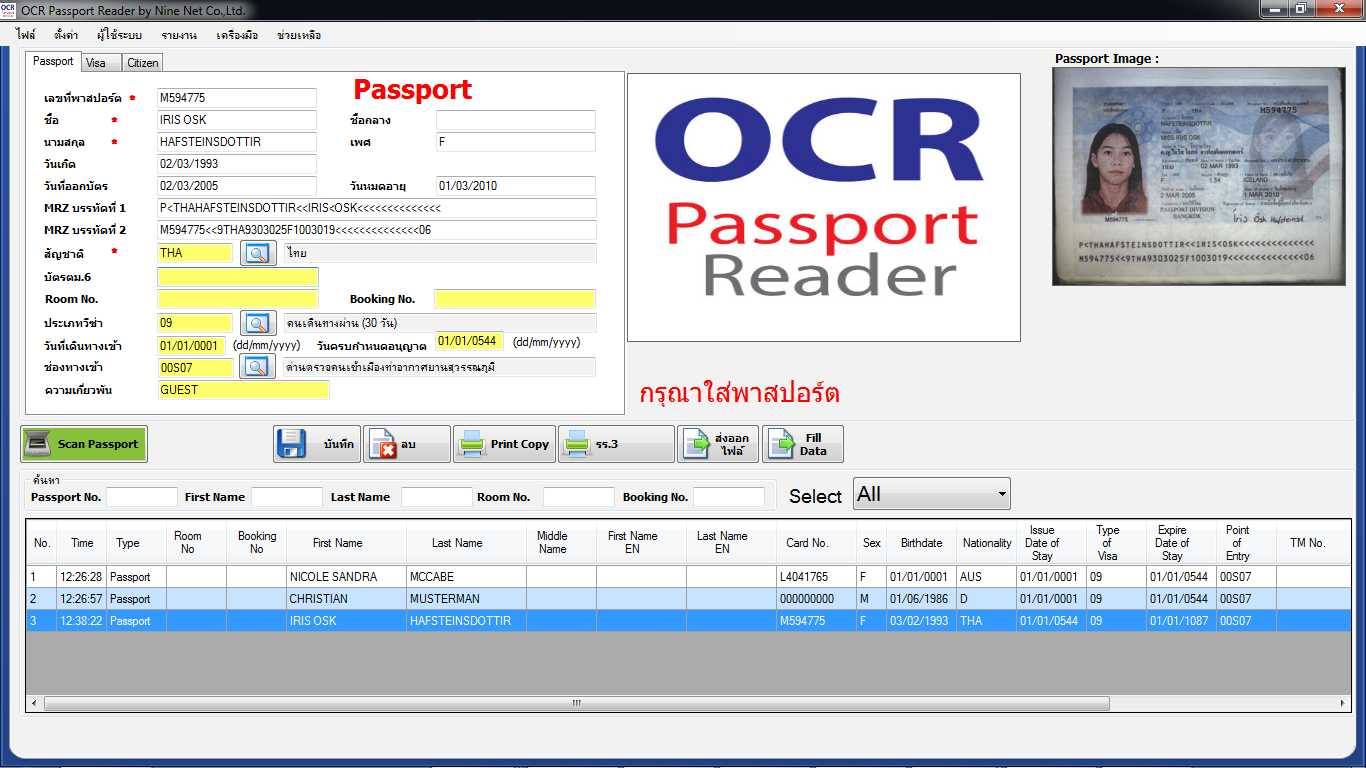The image size is (1366, 768).
Task: Click the MRZ line 1 field
Action: (x=376, y=208)
